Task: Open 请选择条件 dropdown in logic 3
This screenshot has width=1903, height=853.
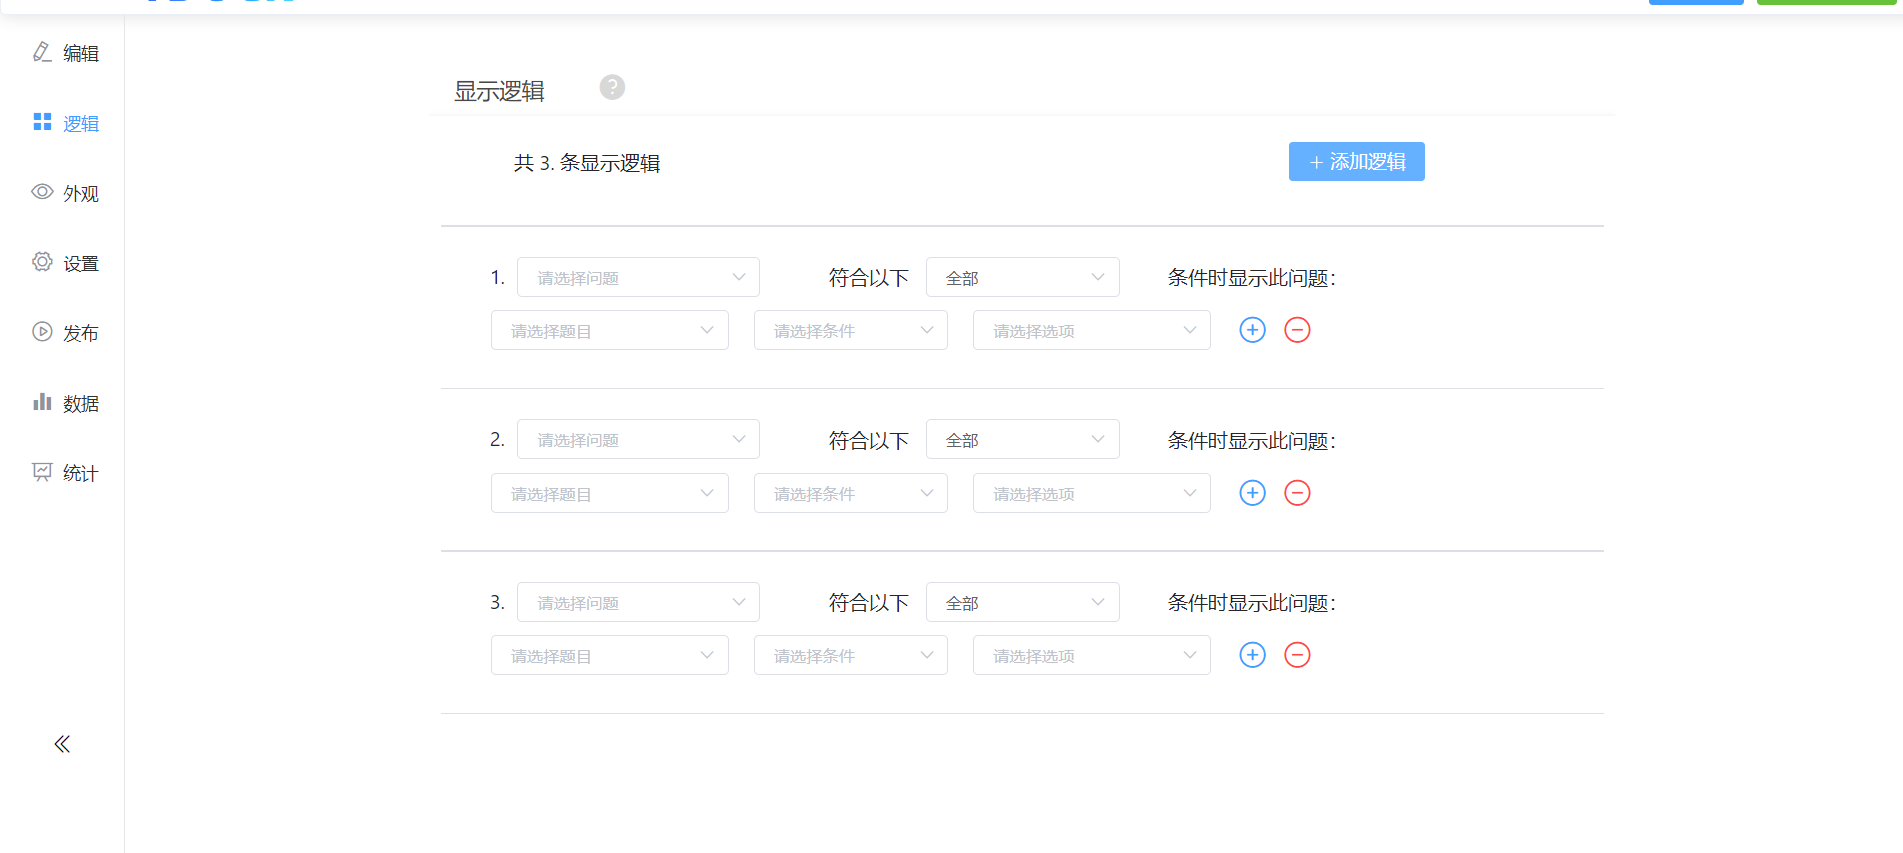Action: tap(850, 655)
